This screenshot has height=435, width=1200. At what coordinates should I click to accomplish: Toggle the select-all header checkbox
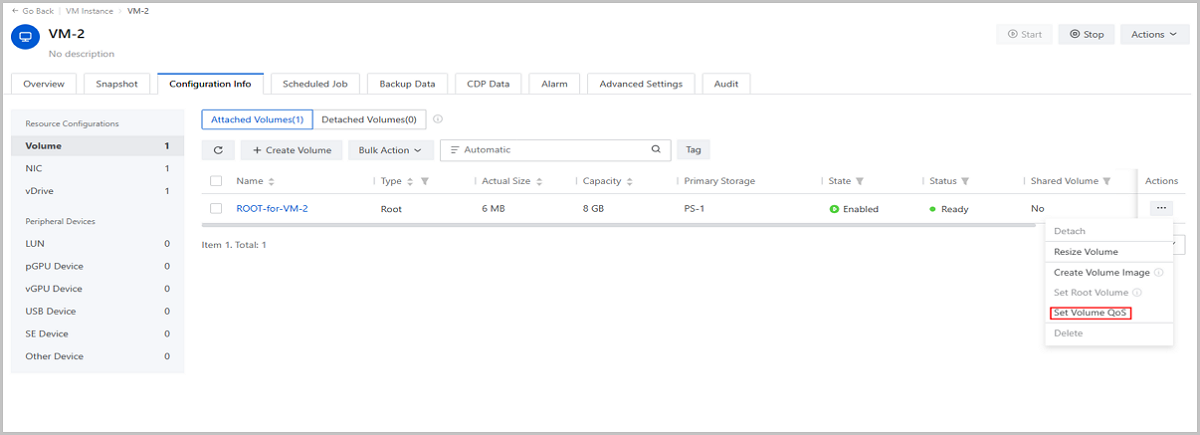[216, 181]
